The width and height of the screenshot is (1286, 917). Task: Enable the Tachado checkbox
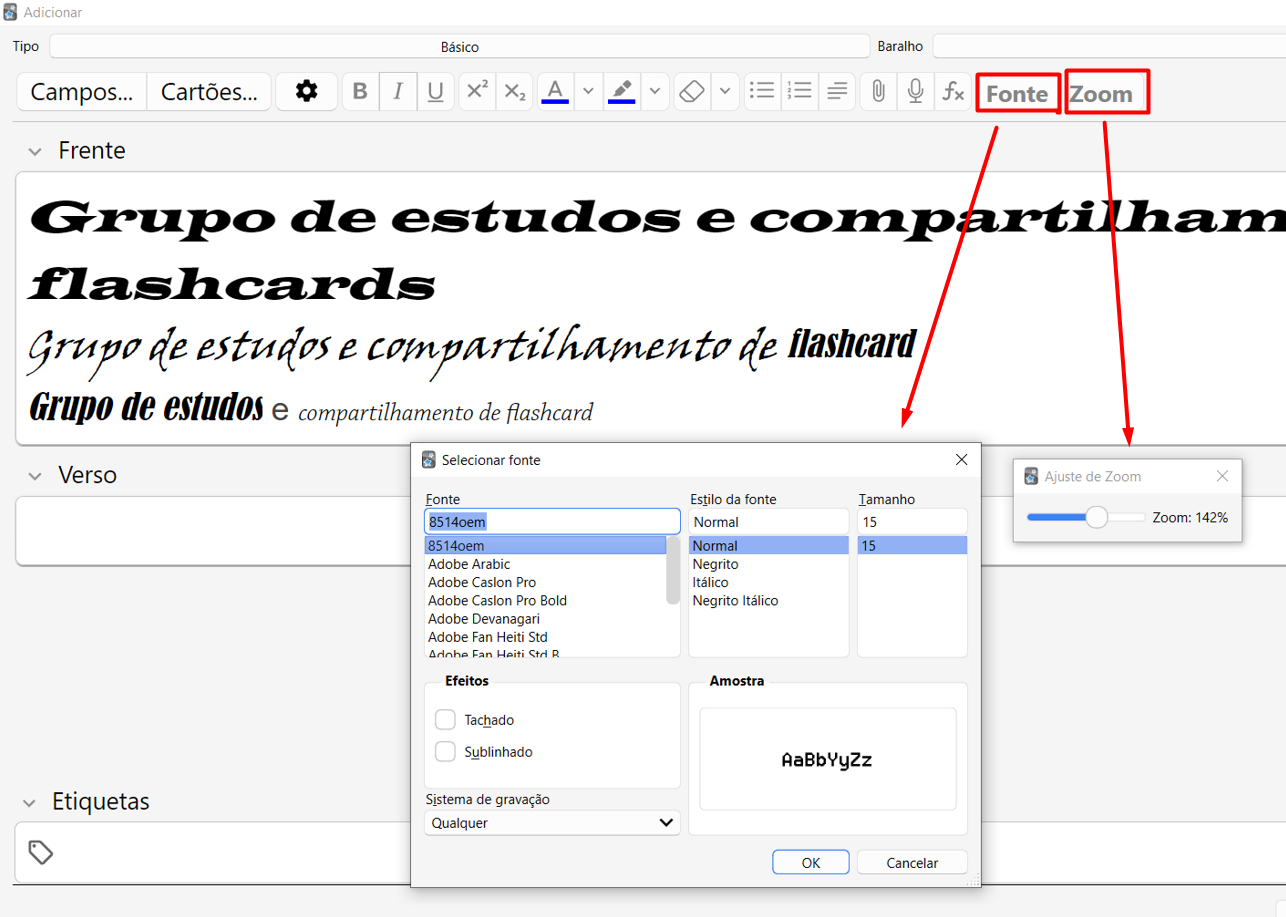(x=446, y=720)
